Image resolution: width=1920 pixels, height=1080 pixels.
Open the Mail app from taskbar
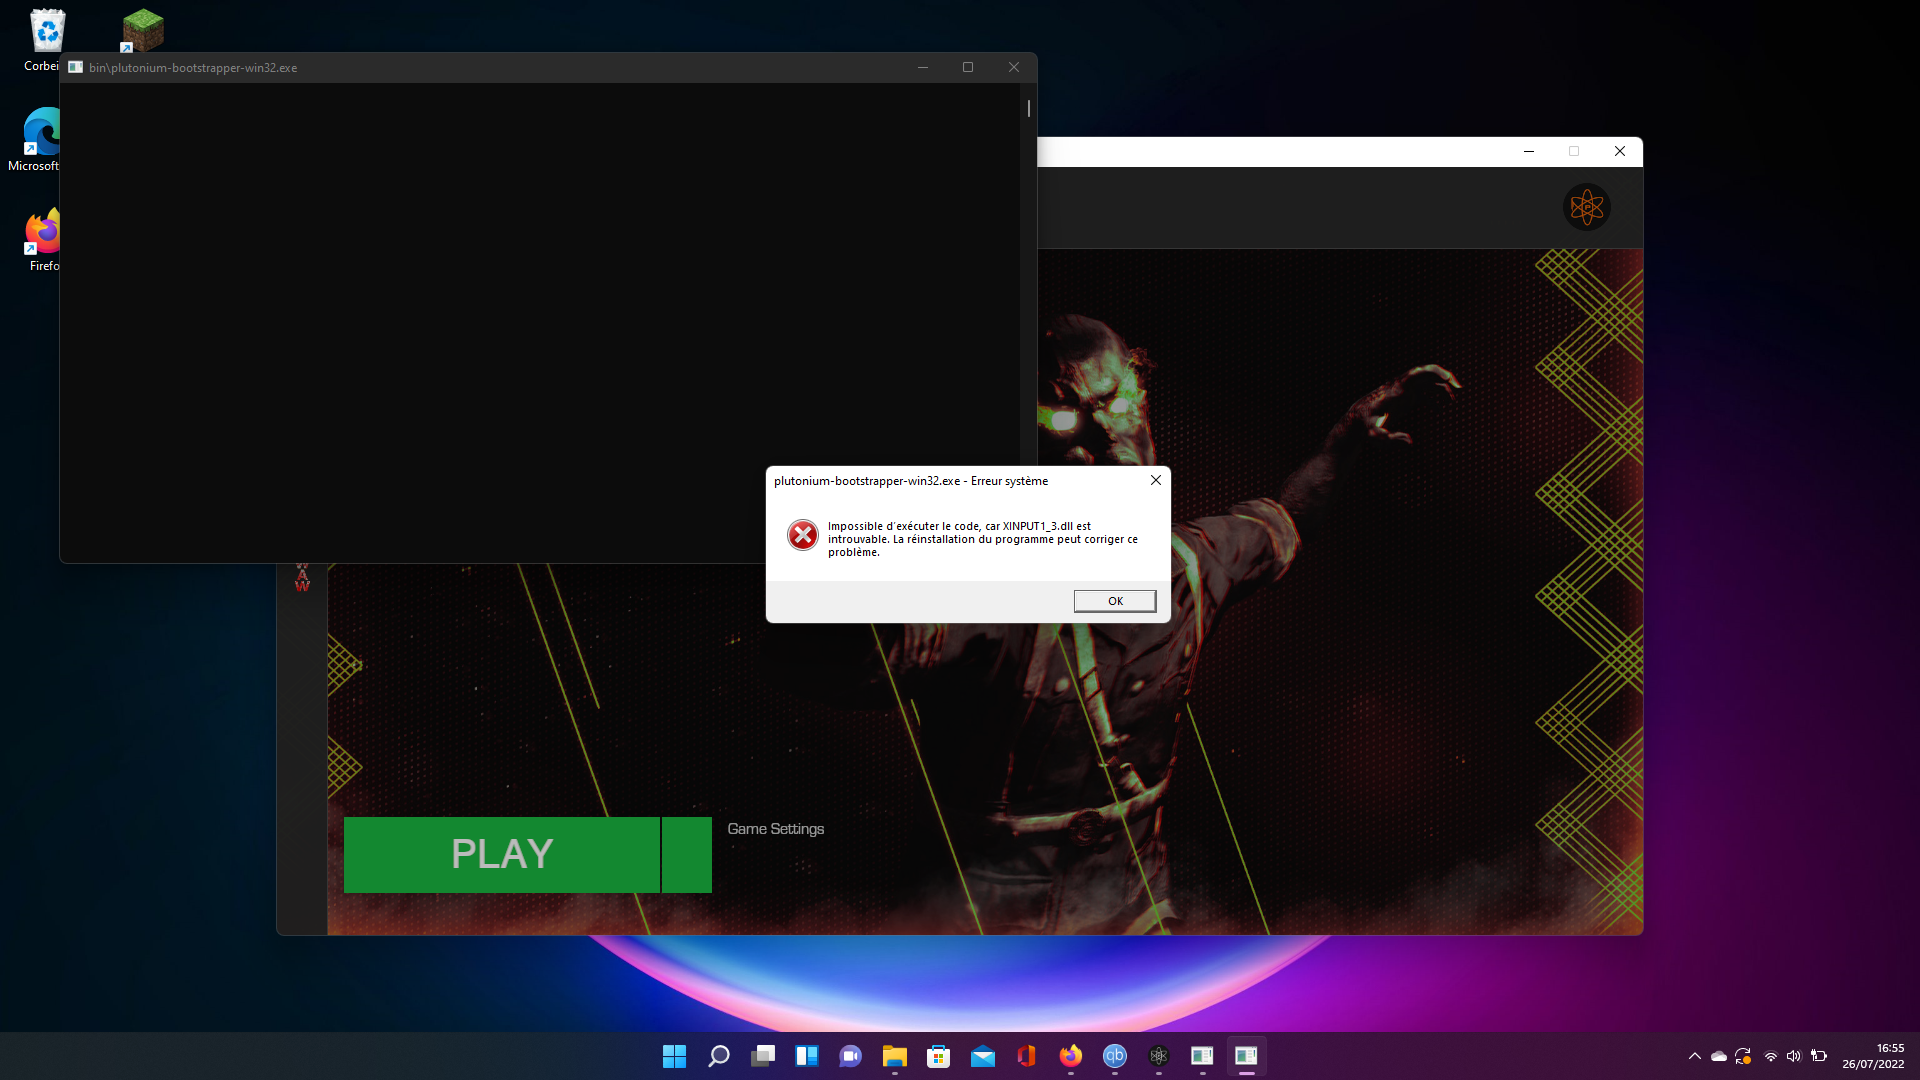click(982, 1056)
